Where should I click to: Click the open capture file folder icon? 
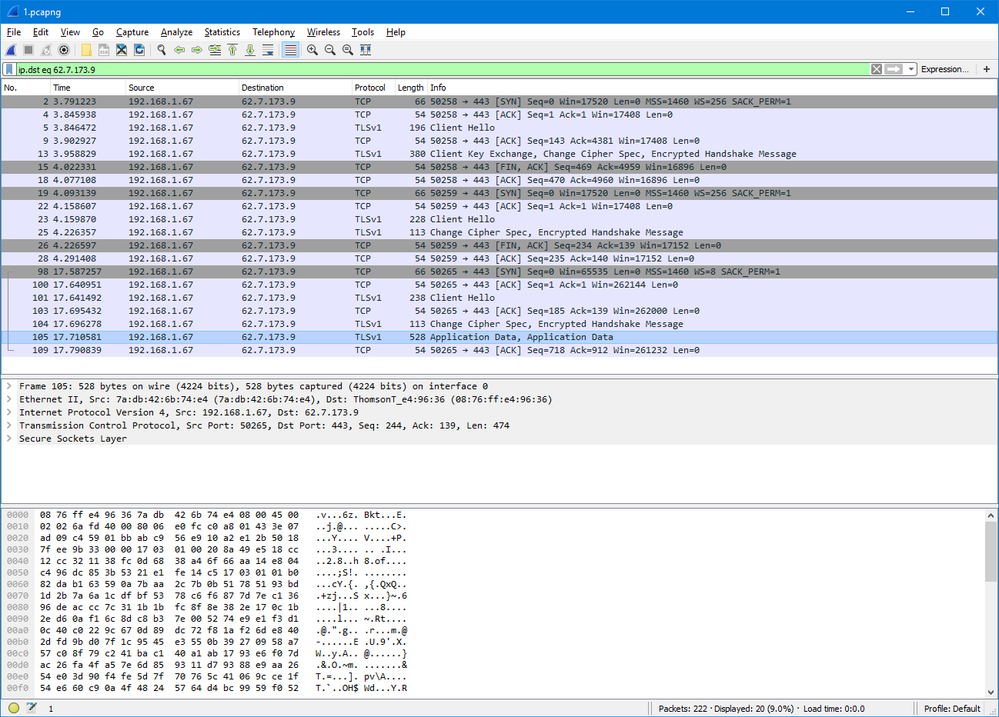pos(86,50)
